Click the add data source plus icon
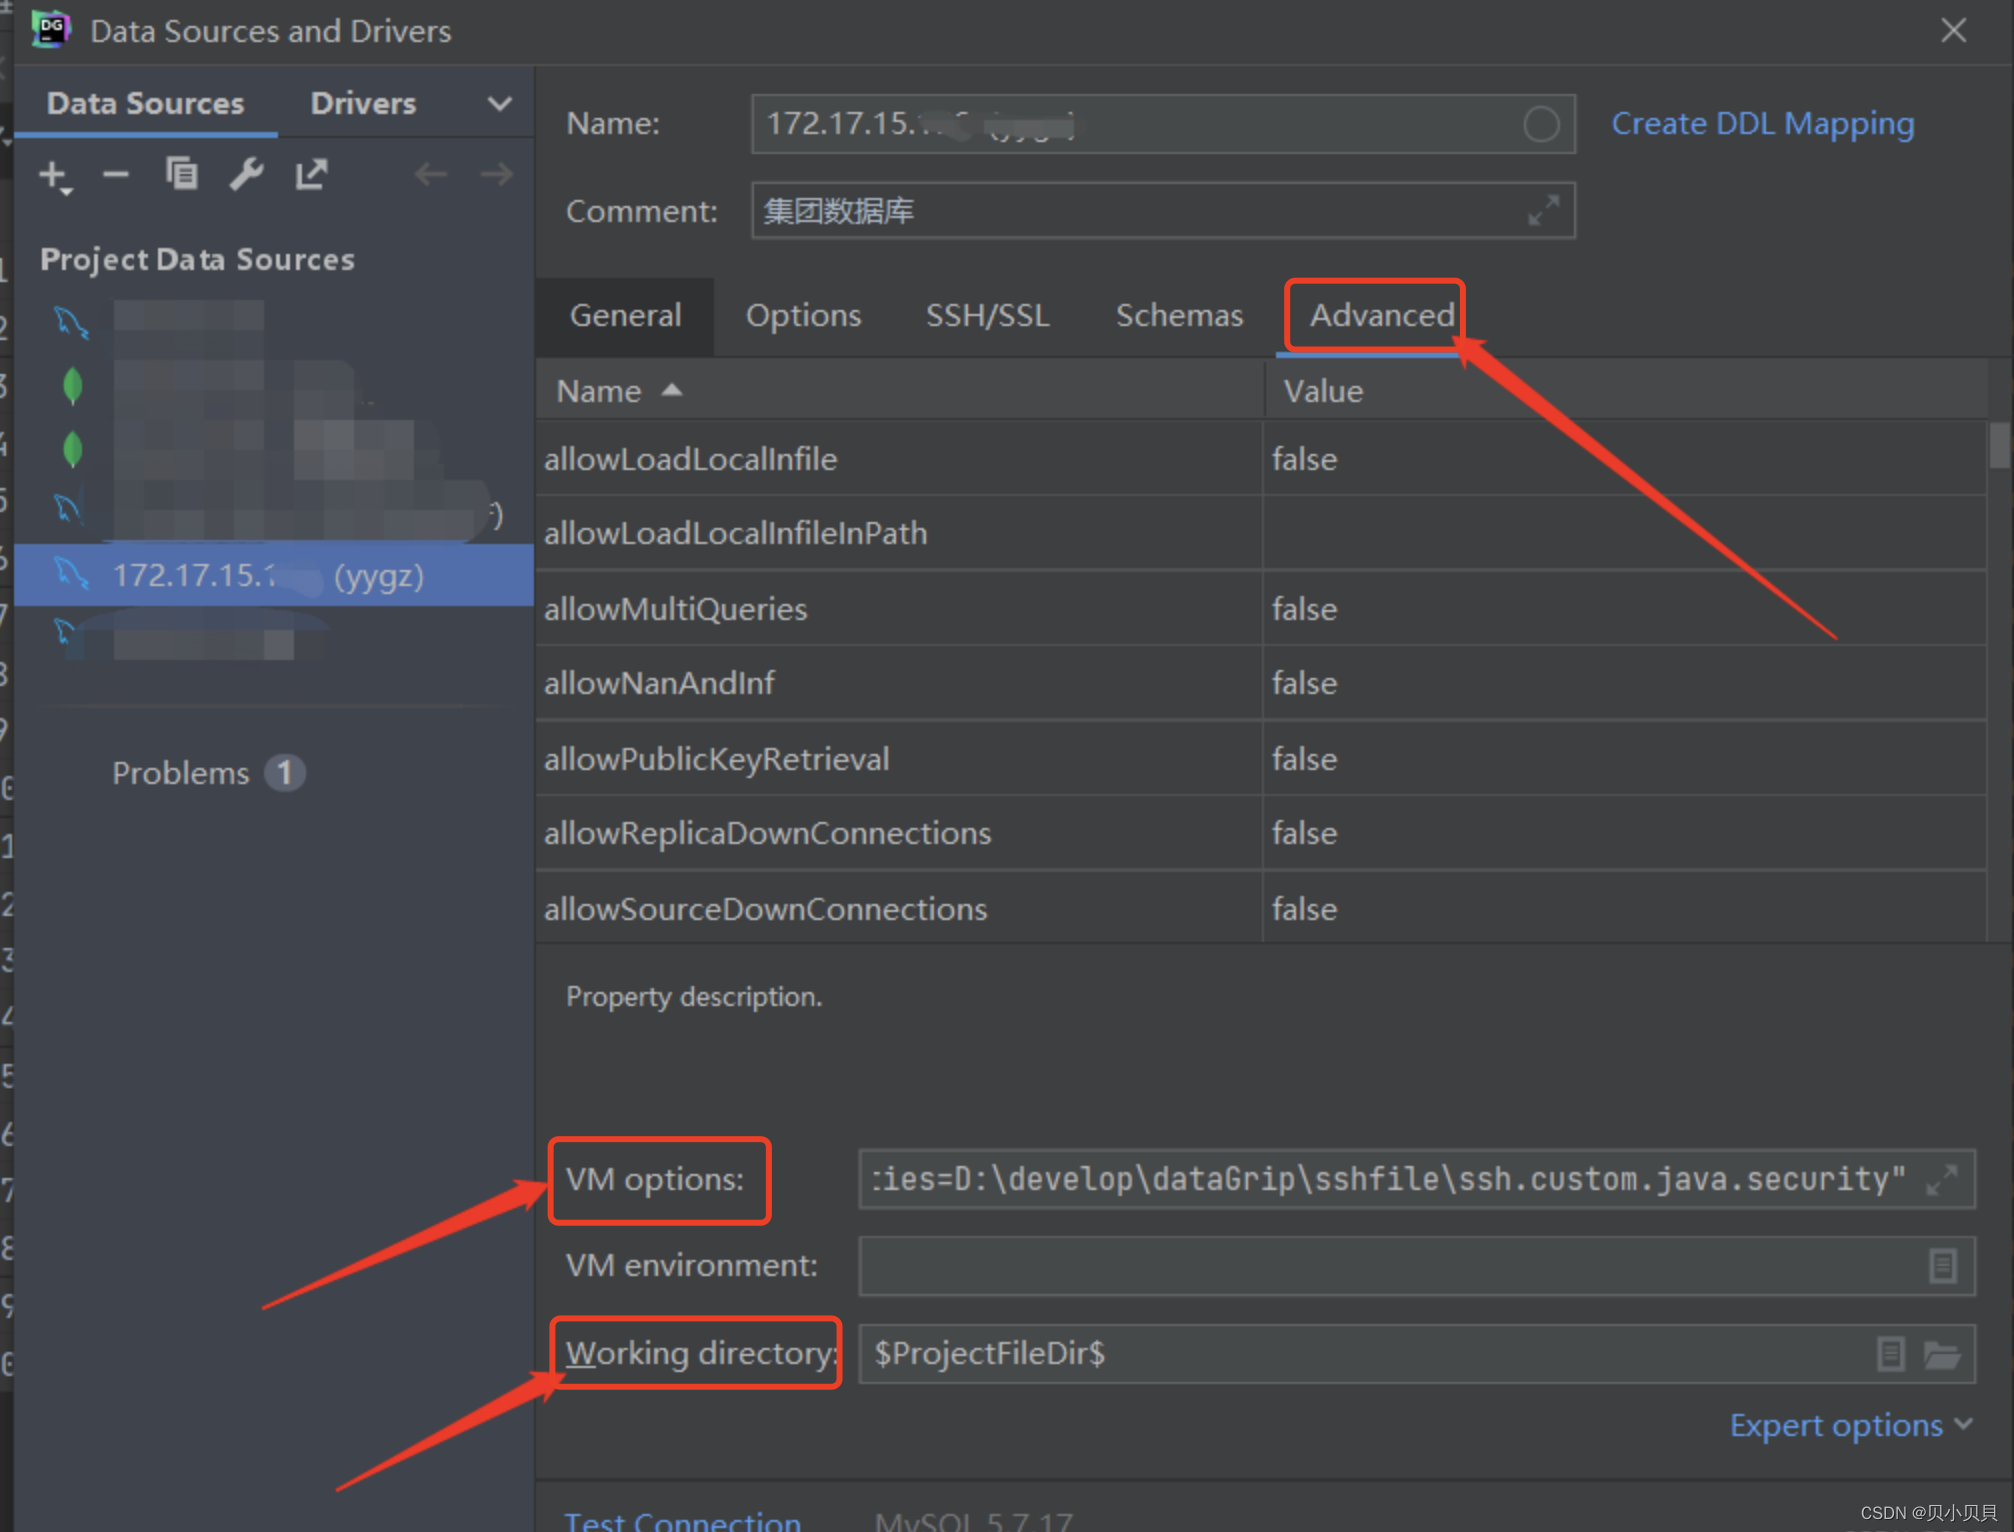The width and height of the screenshot is (2014, 1532). coord(53,176)
